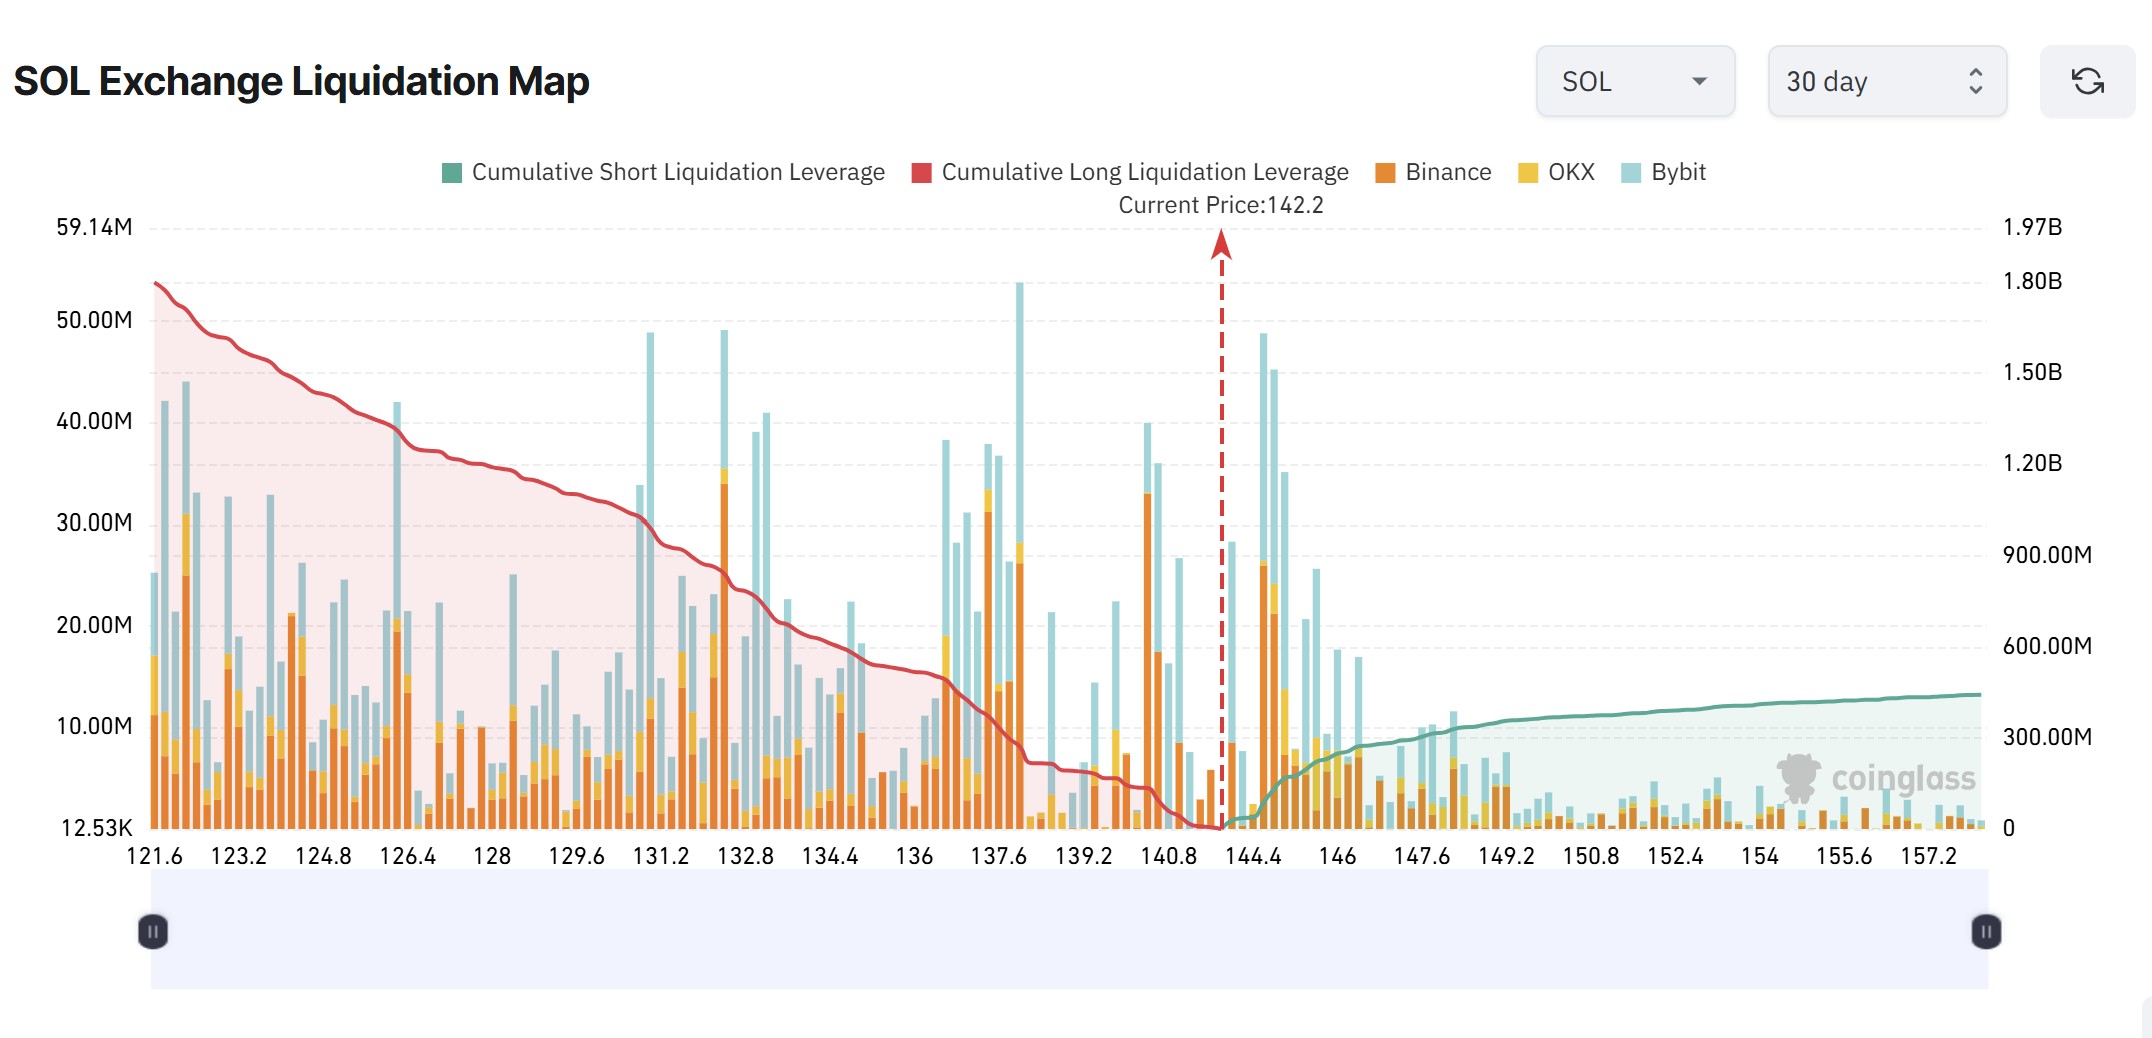2152x1038 pixels.
Task: Click the right handle of the range selector
Action: pos(1987,931)
